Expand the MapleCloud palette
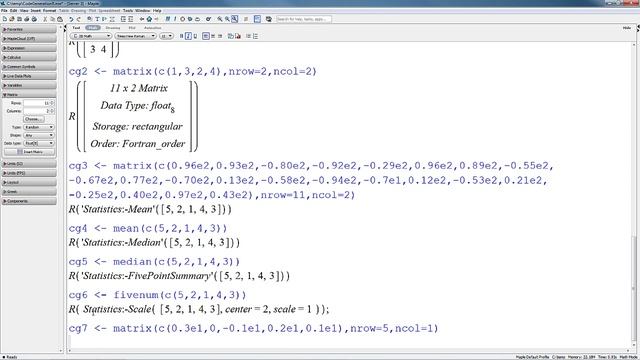Viewport: 640px width, 360px height. [29, 39]
